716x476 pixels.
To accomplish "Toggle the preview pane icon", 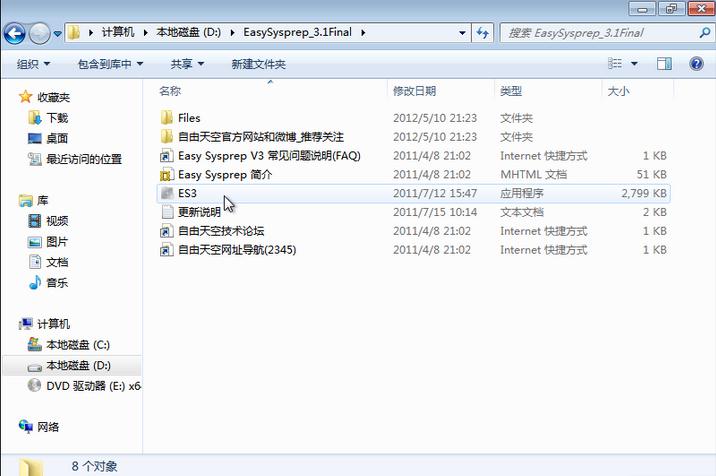I will pyautogui.click(x=664, y=63).
